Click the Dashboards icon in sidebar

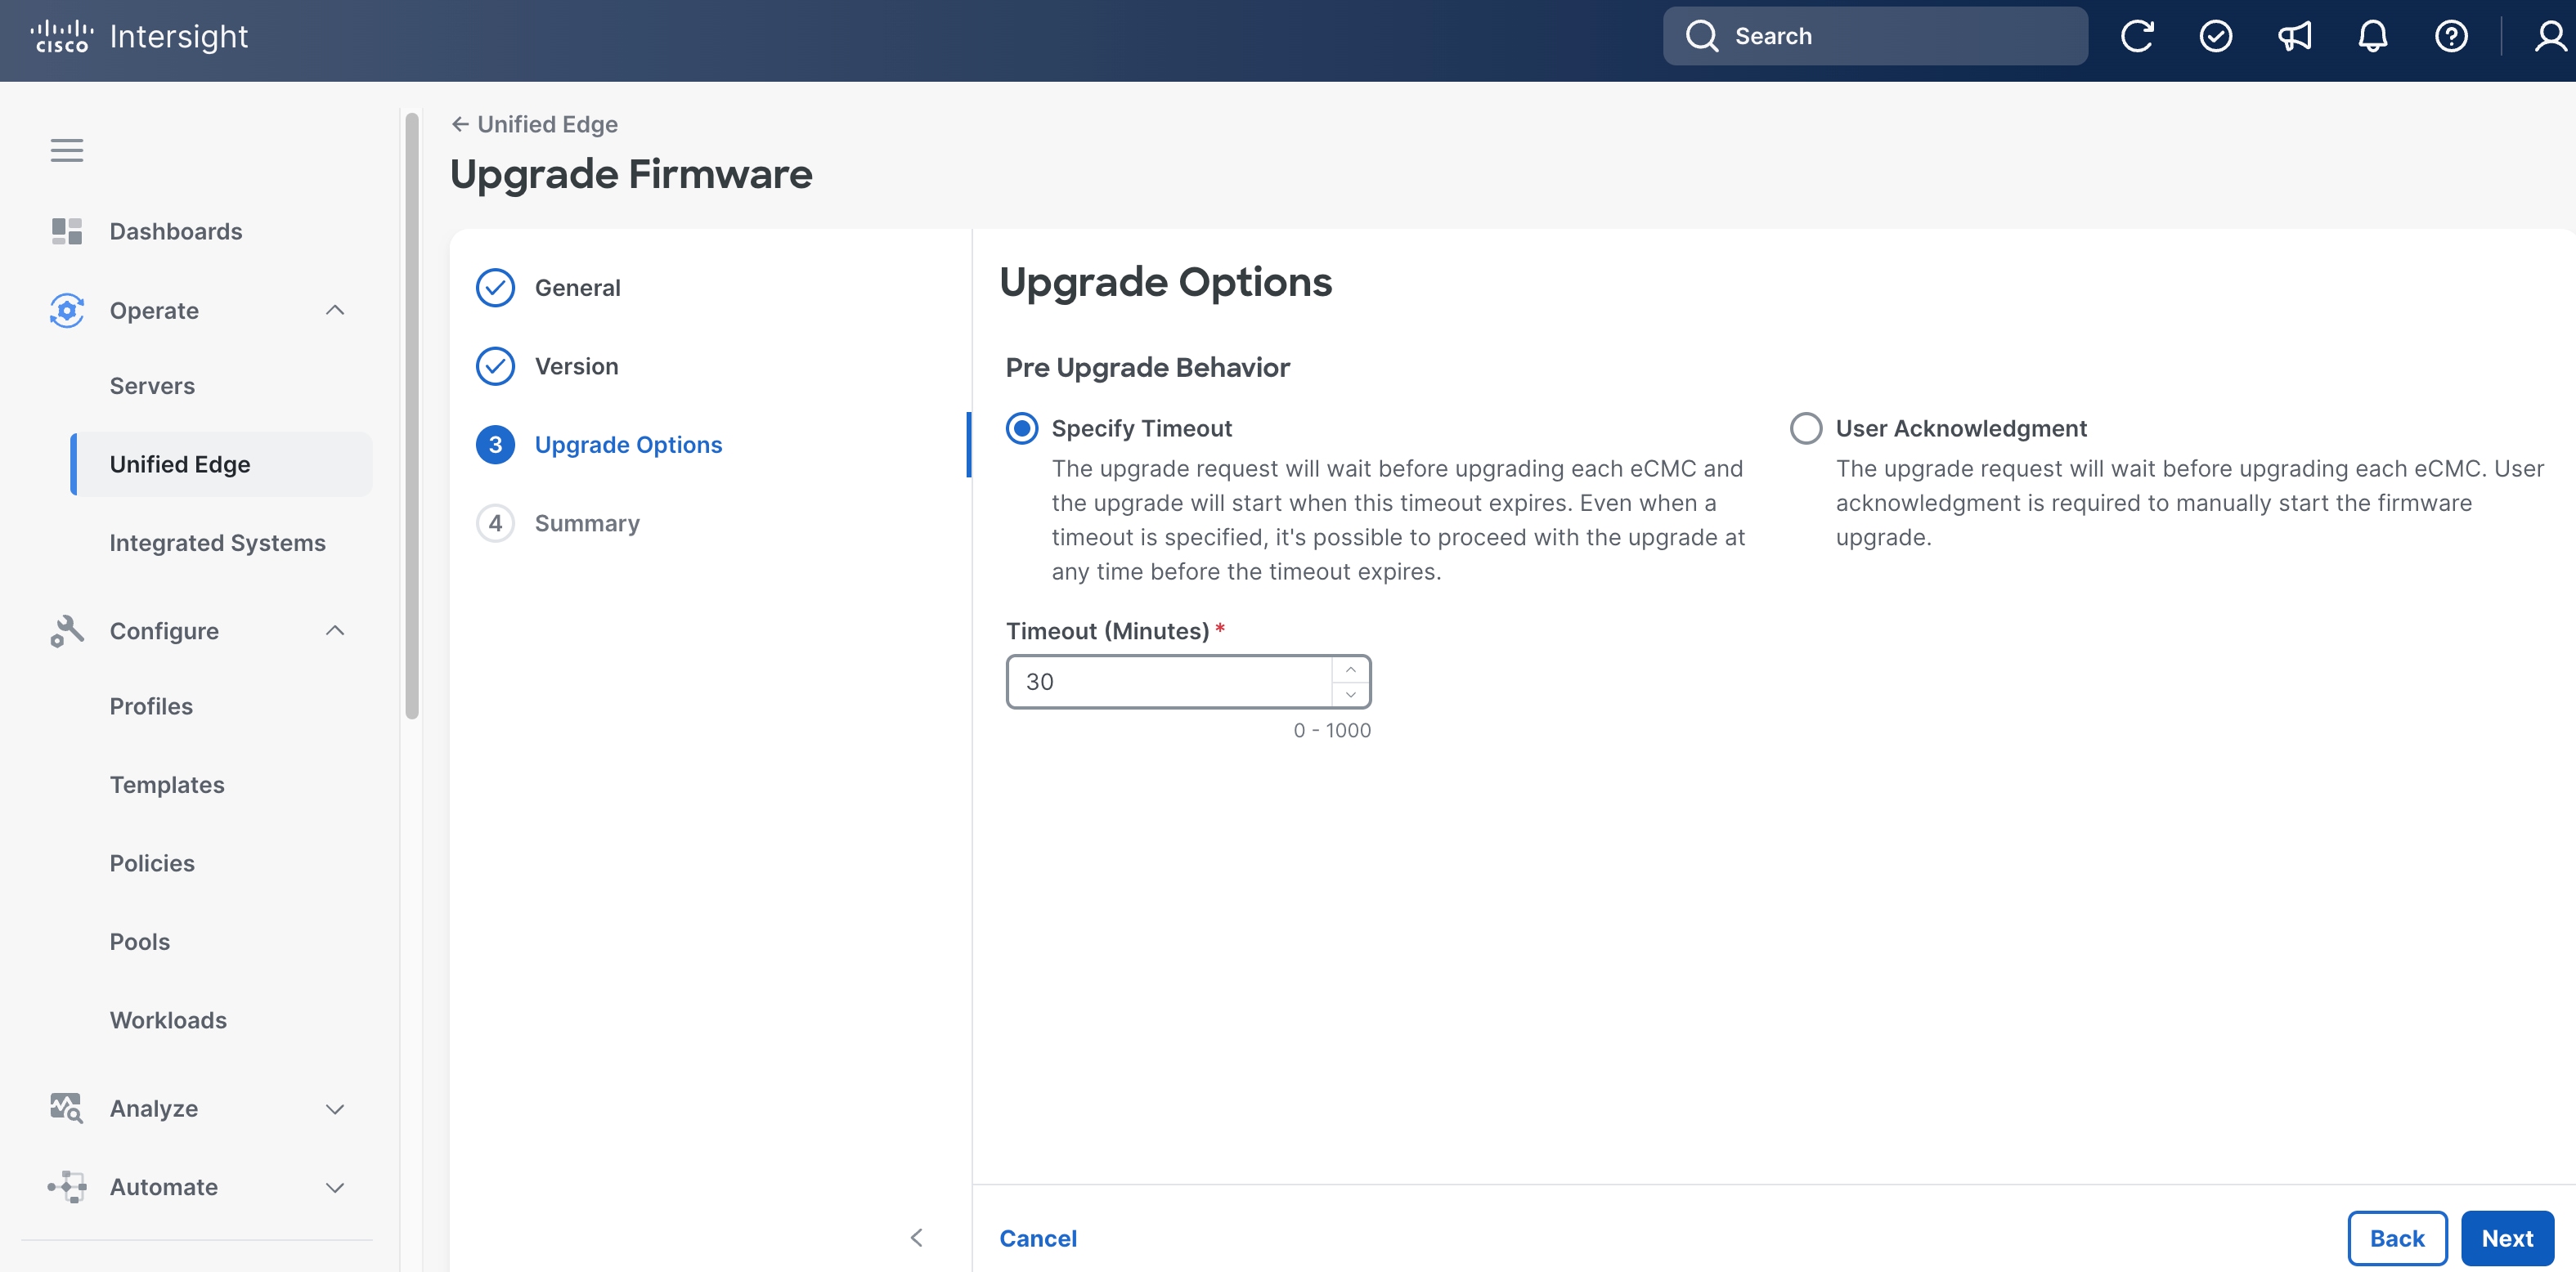click(67, 231)
